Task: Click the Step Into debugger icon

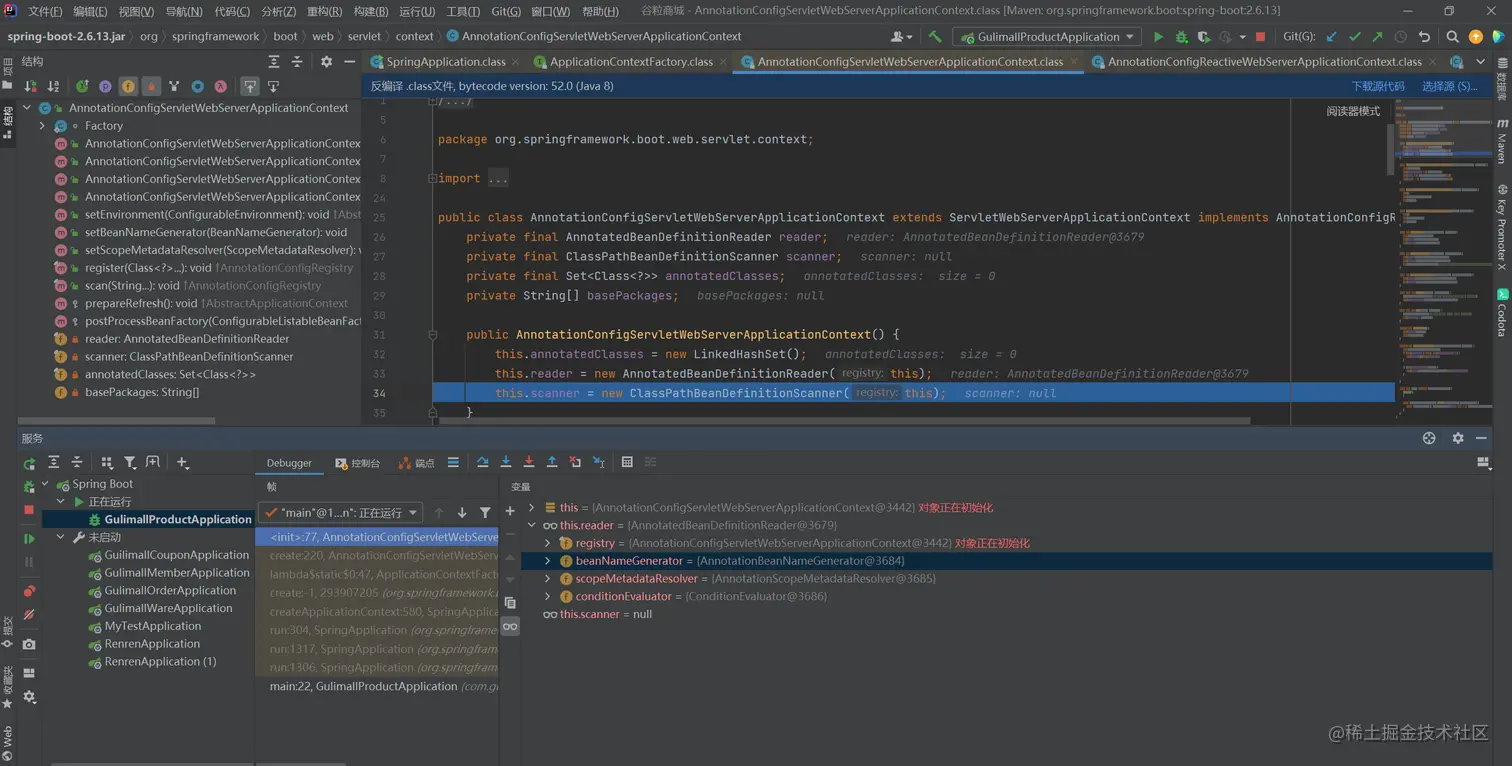Action: point(506,462)
